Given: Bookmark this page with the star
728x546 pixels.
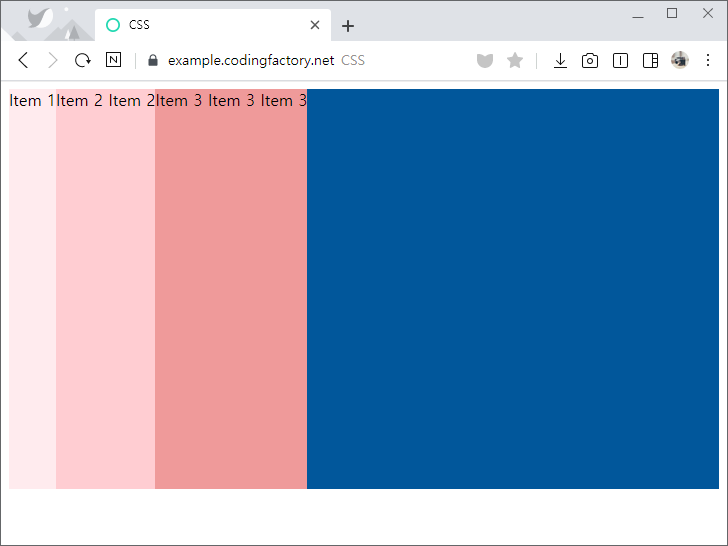Looking at the screenshot, I should pos(515,61).
